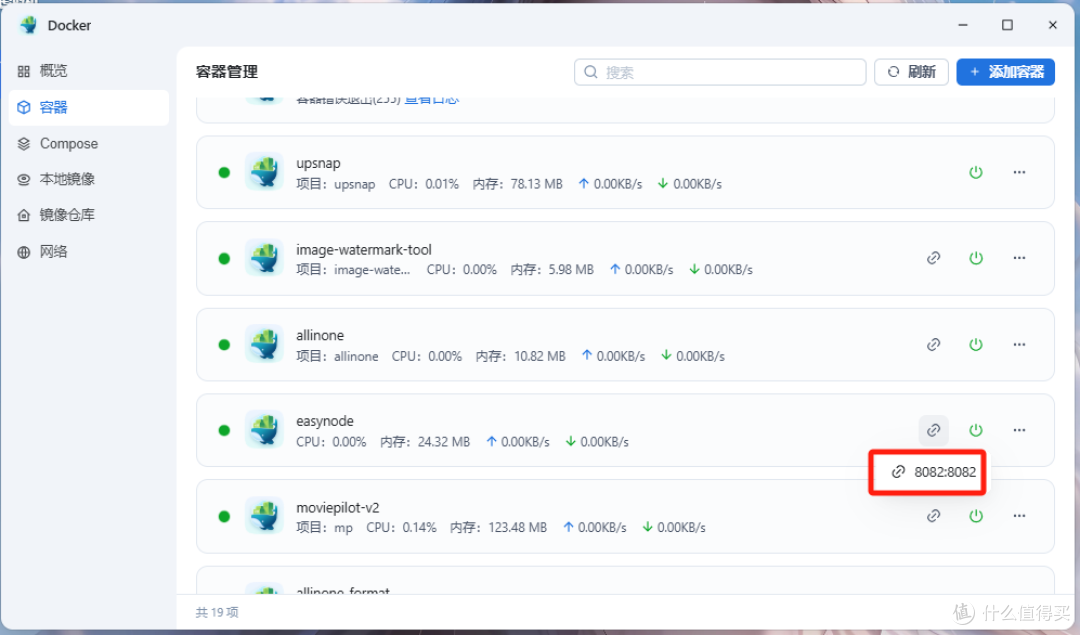This screenshot has width=1080, height=635.
Task: Click the easynode container icon
Action: [x=264, y=430]
